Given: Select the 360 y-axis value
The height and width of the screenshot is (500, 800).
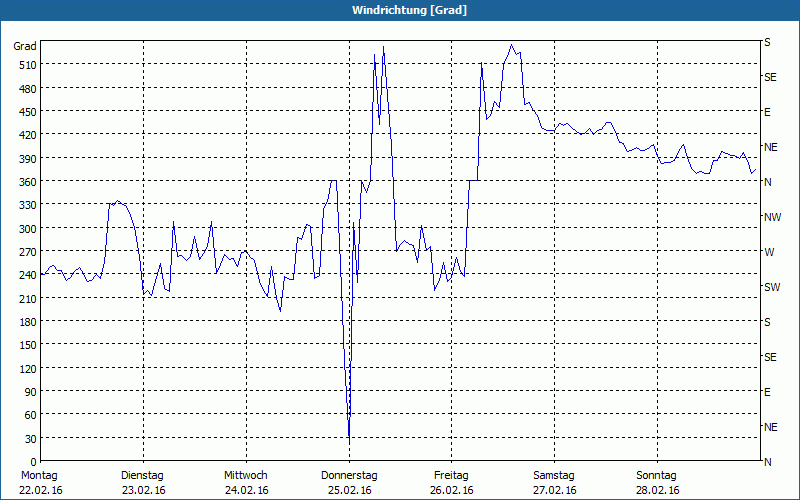Looking at the screenshot, I should pyautogui.click(x=28, y=182).
